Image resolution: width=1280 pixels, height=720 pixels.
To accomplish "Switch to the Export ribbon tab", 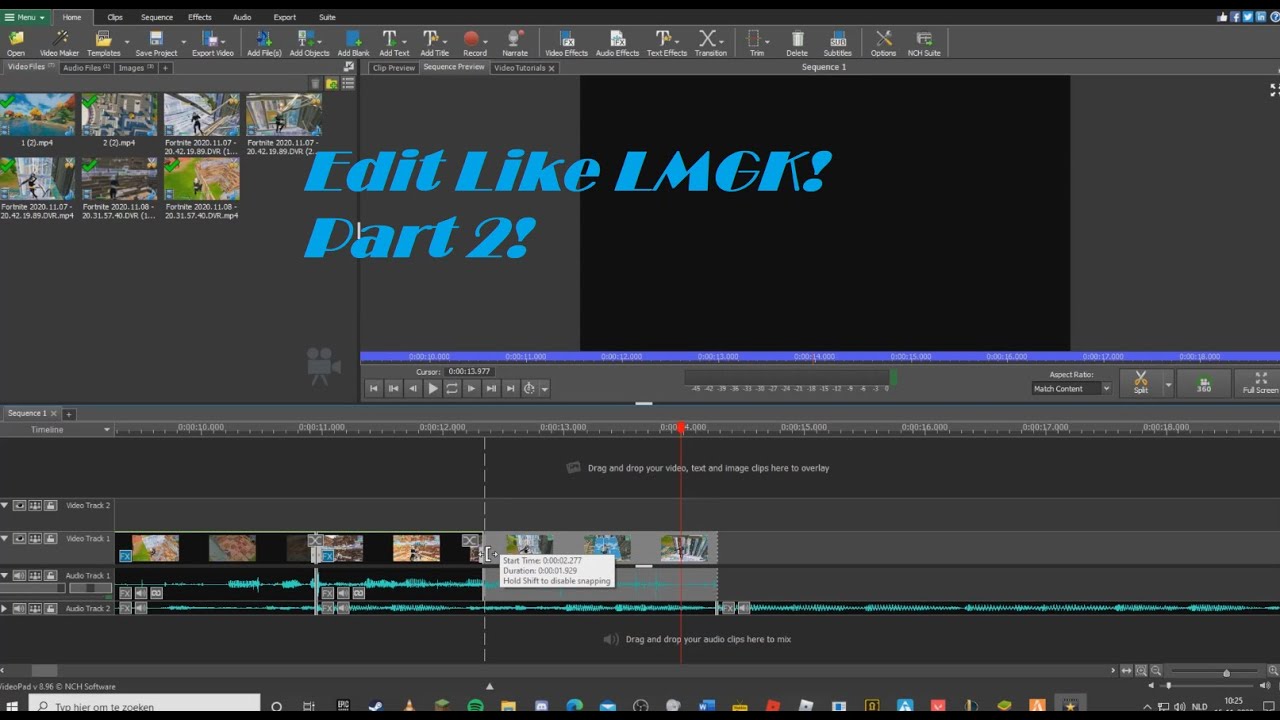I will [284, 17].
